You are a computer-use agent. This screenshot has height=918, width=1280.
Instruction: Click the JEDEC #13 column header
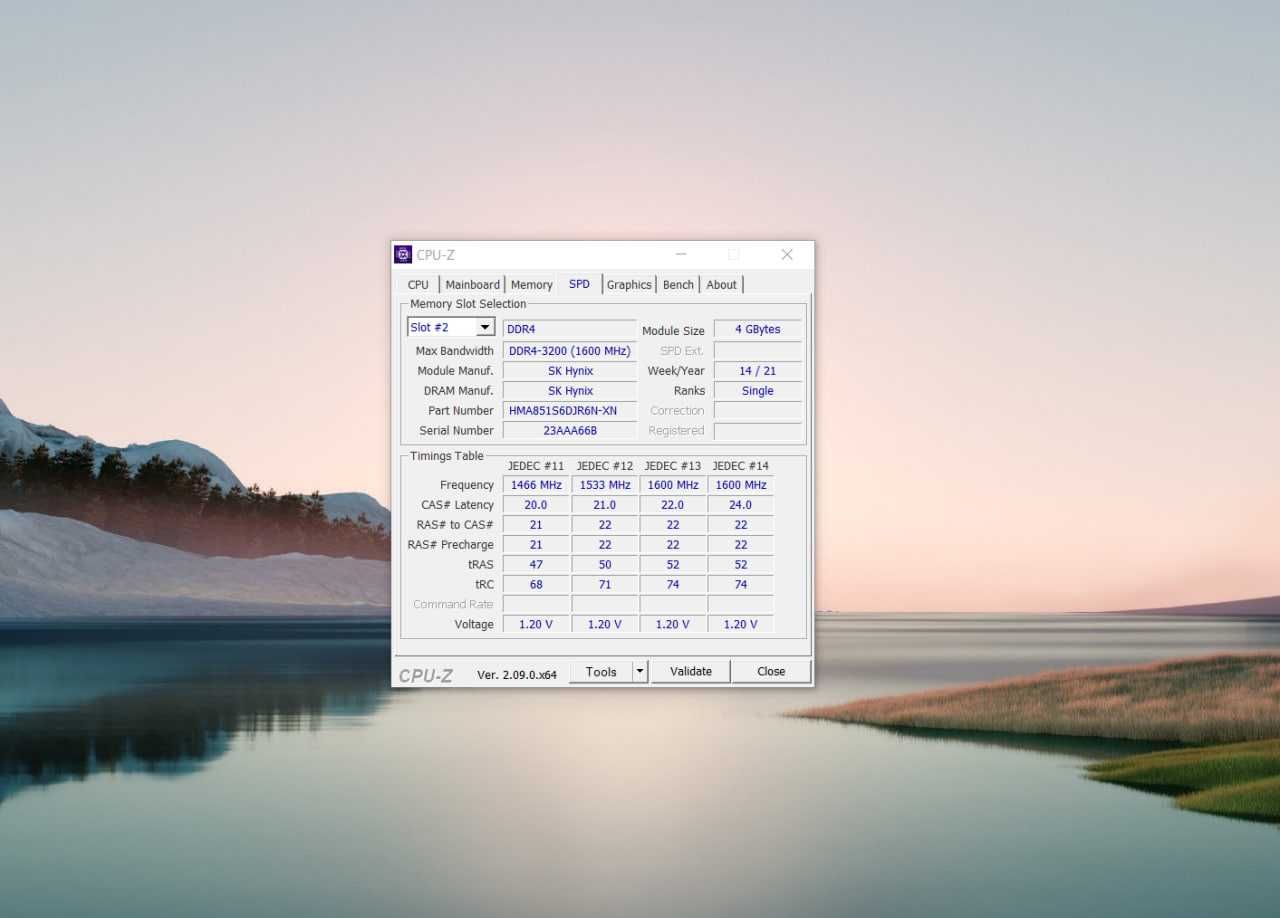pyautogui.click(x=673, y=466)
